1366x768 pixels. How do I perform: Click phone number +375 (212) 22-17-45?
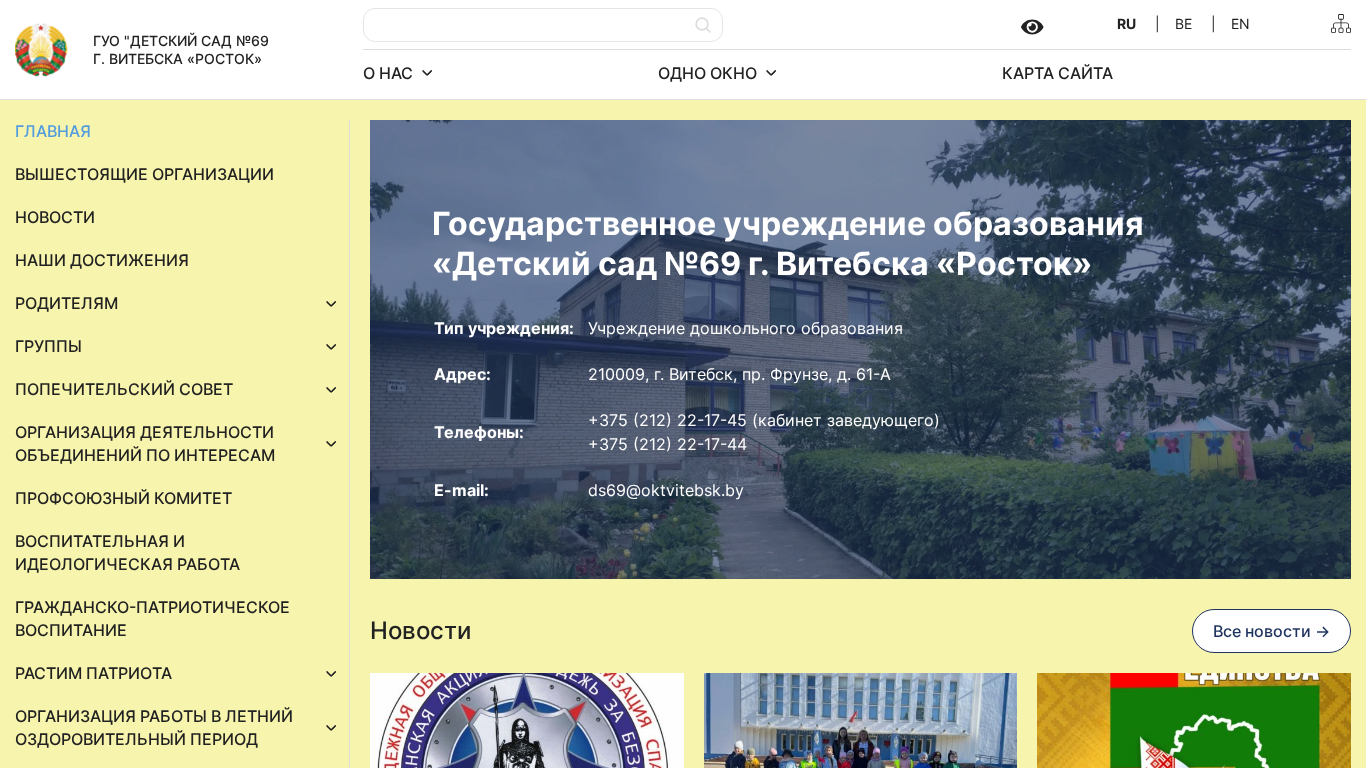(667, 420)
